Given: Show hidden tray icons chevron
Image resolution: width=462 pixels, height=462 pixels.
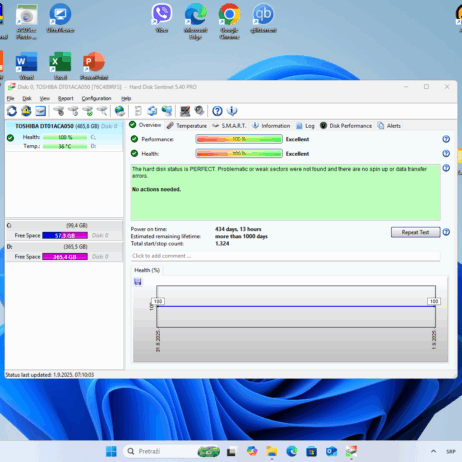Looking at the screenshot, I should click(x=433, y=451).
